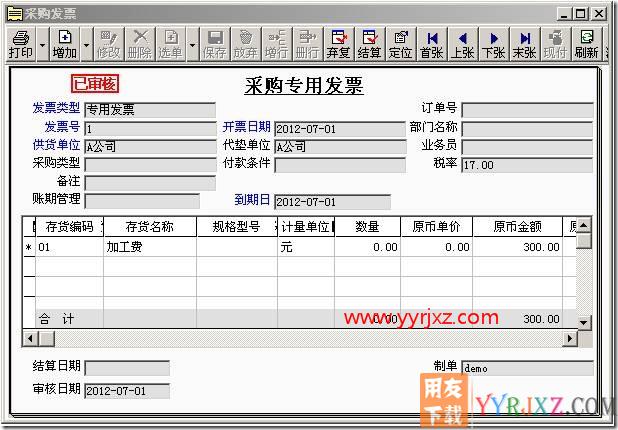This screenshot has height=430, width=618.
Task: Select the 300.00 amount cell in row 01
Action: pyautogui.click(x=517, y=247)
